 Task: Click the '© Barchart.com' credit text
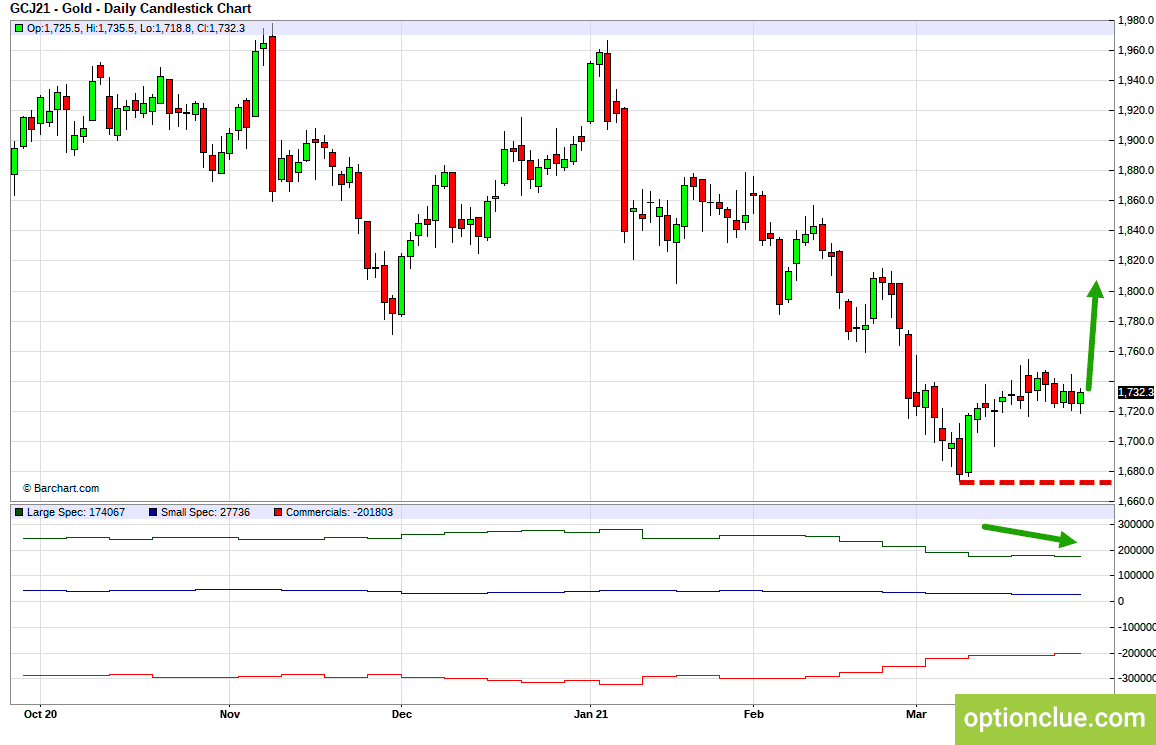61,489
